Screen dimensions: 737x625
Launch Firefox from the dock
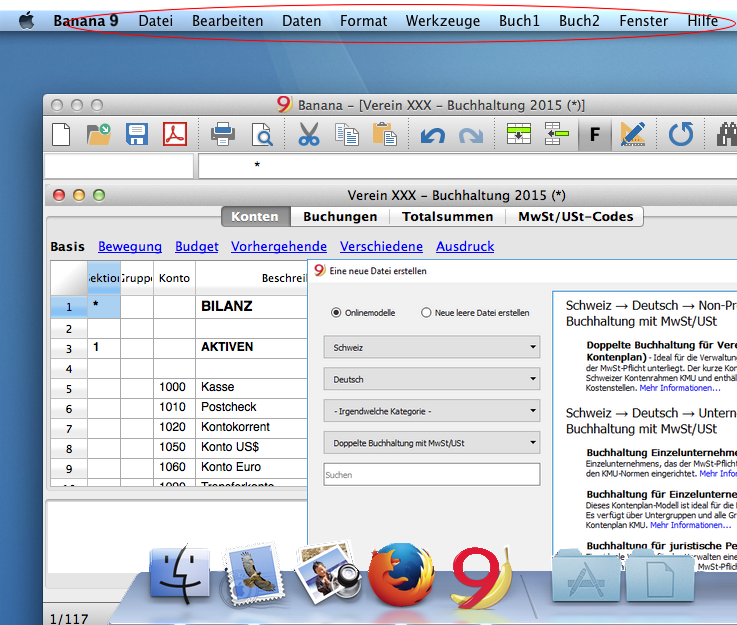click(401, 574)
